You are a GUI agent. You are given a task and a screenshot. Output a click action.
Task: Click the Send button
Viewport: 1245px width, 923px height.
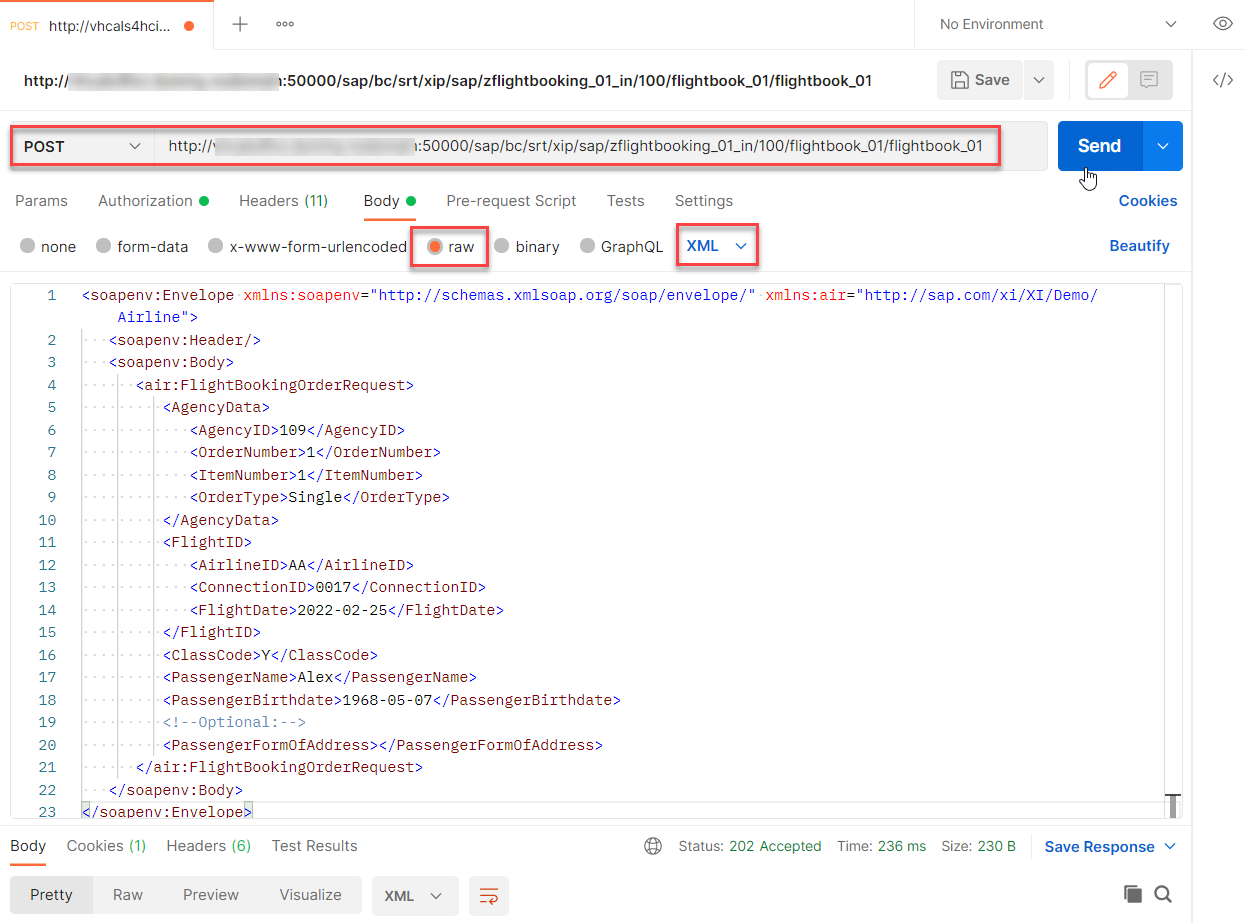1099,146
